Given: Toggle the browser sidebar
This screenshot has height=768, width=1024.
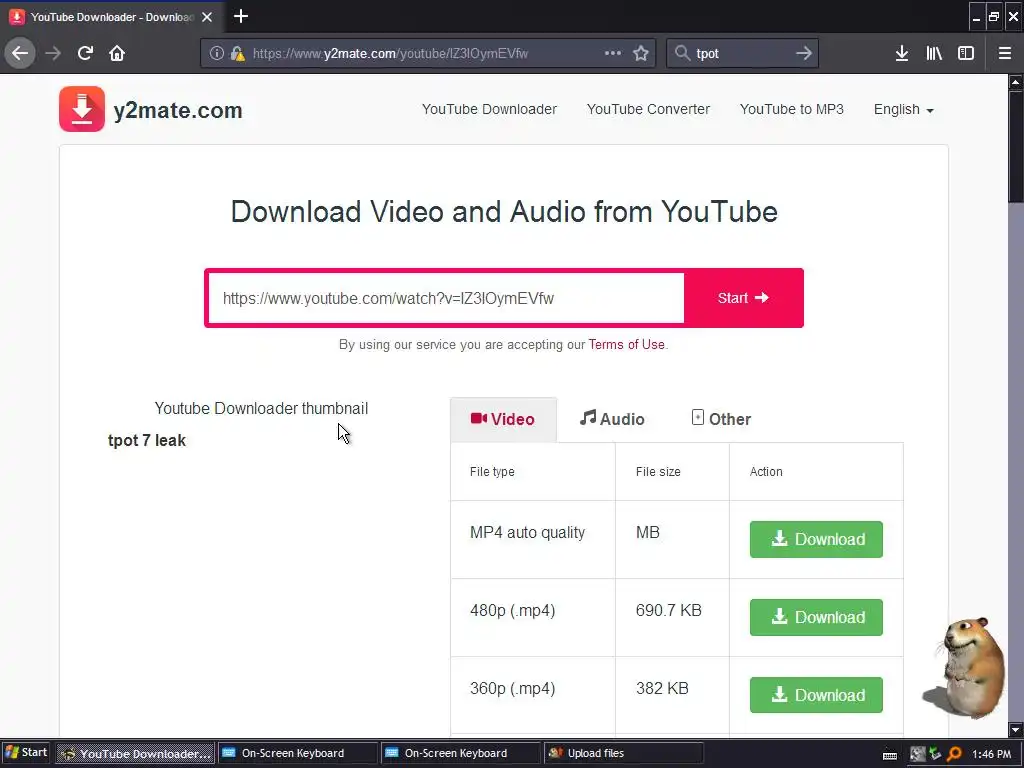Looking at the screenshot, I should click(966, 53).
